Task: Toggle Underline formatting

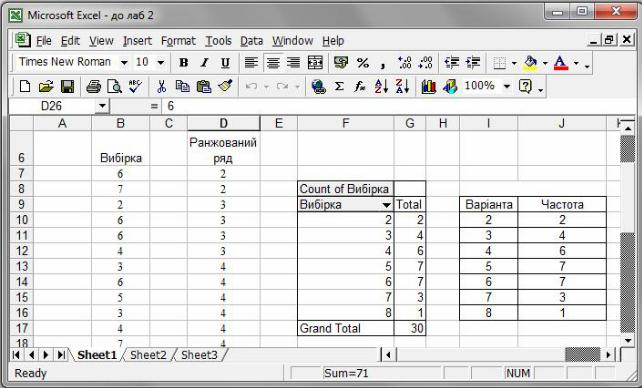Action: 225,63
